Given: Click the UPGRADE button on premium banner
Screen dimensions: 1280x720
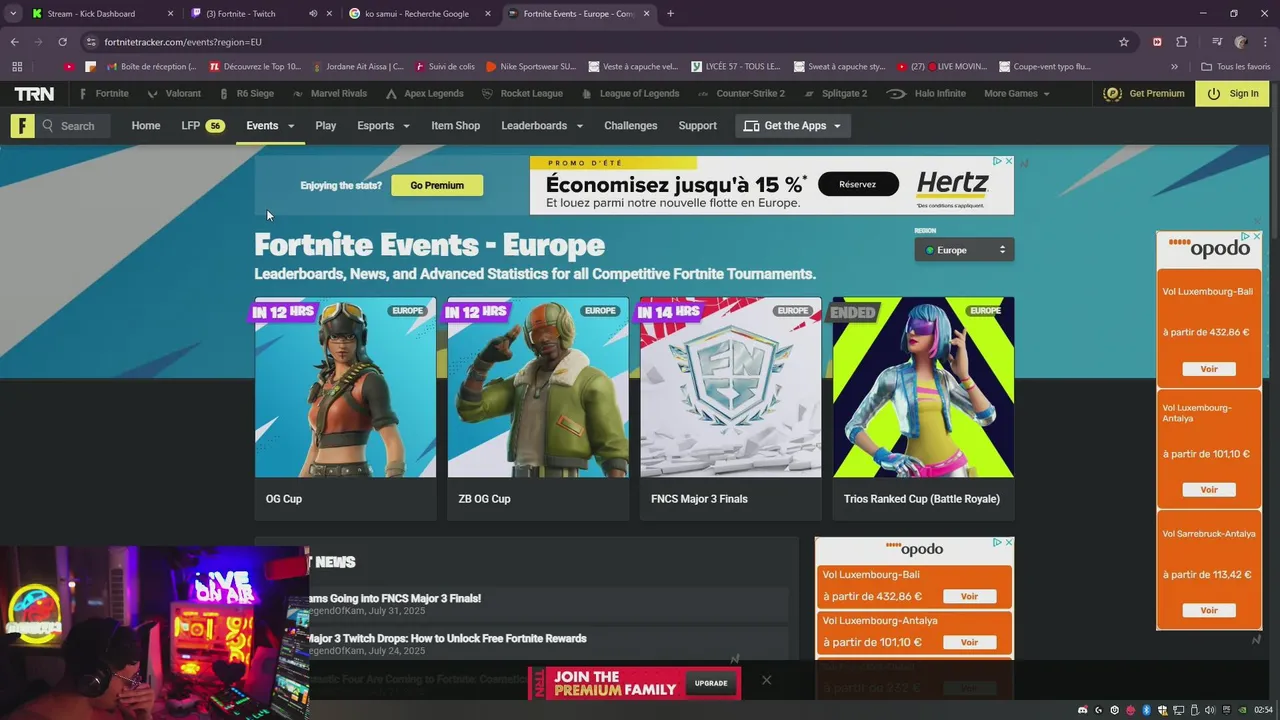Looking at the screenshot, I should pos(711,683).
